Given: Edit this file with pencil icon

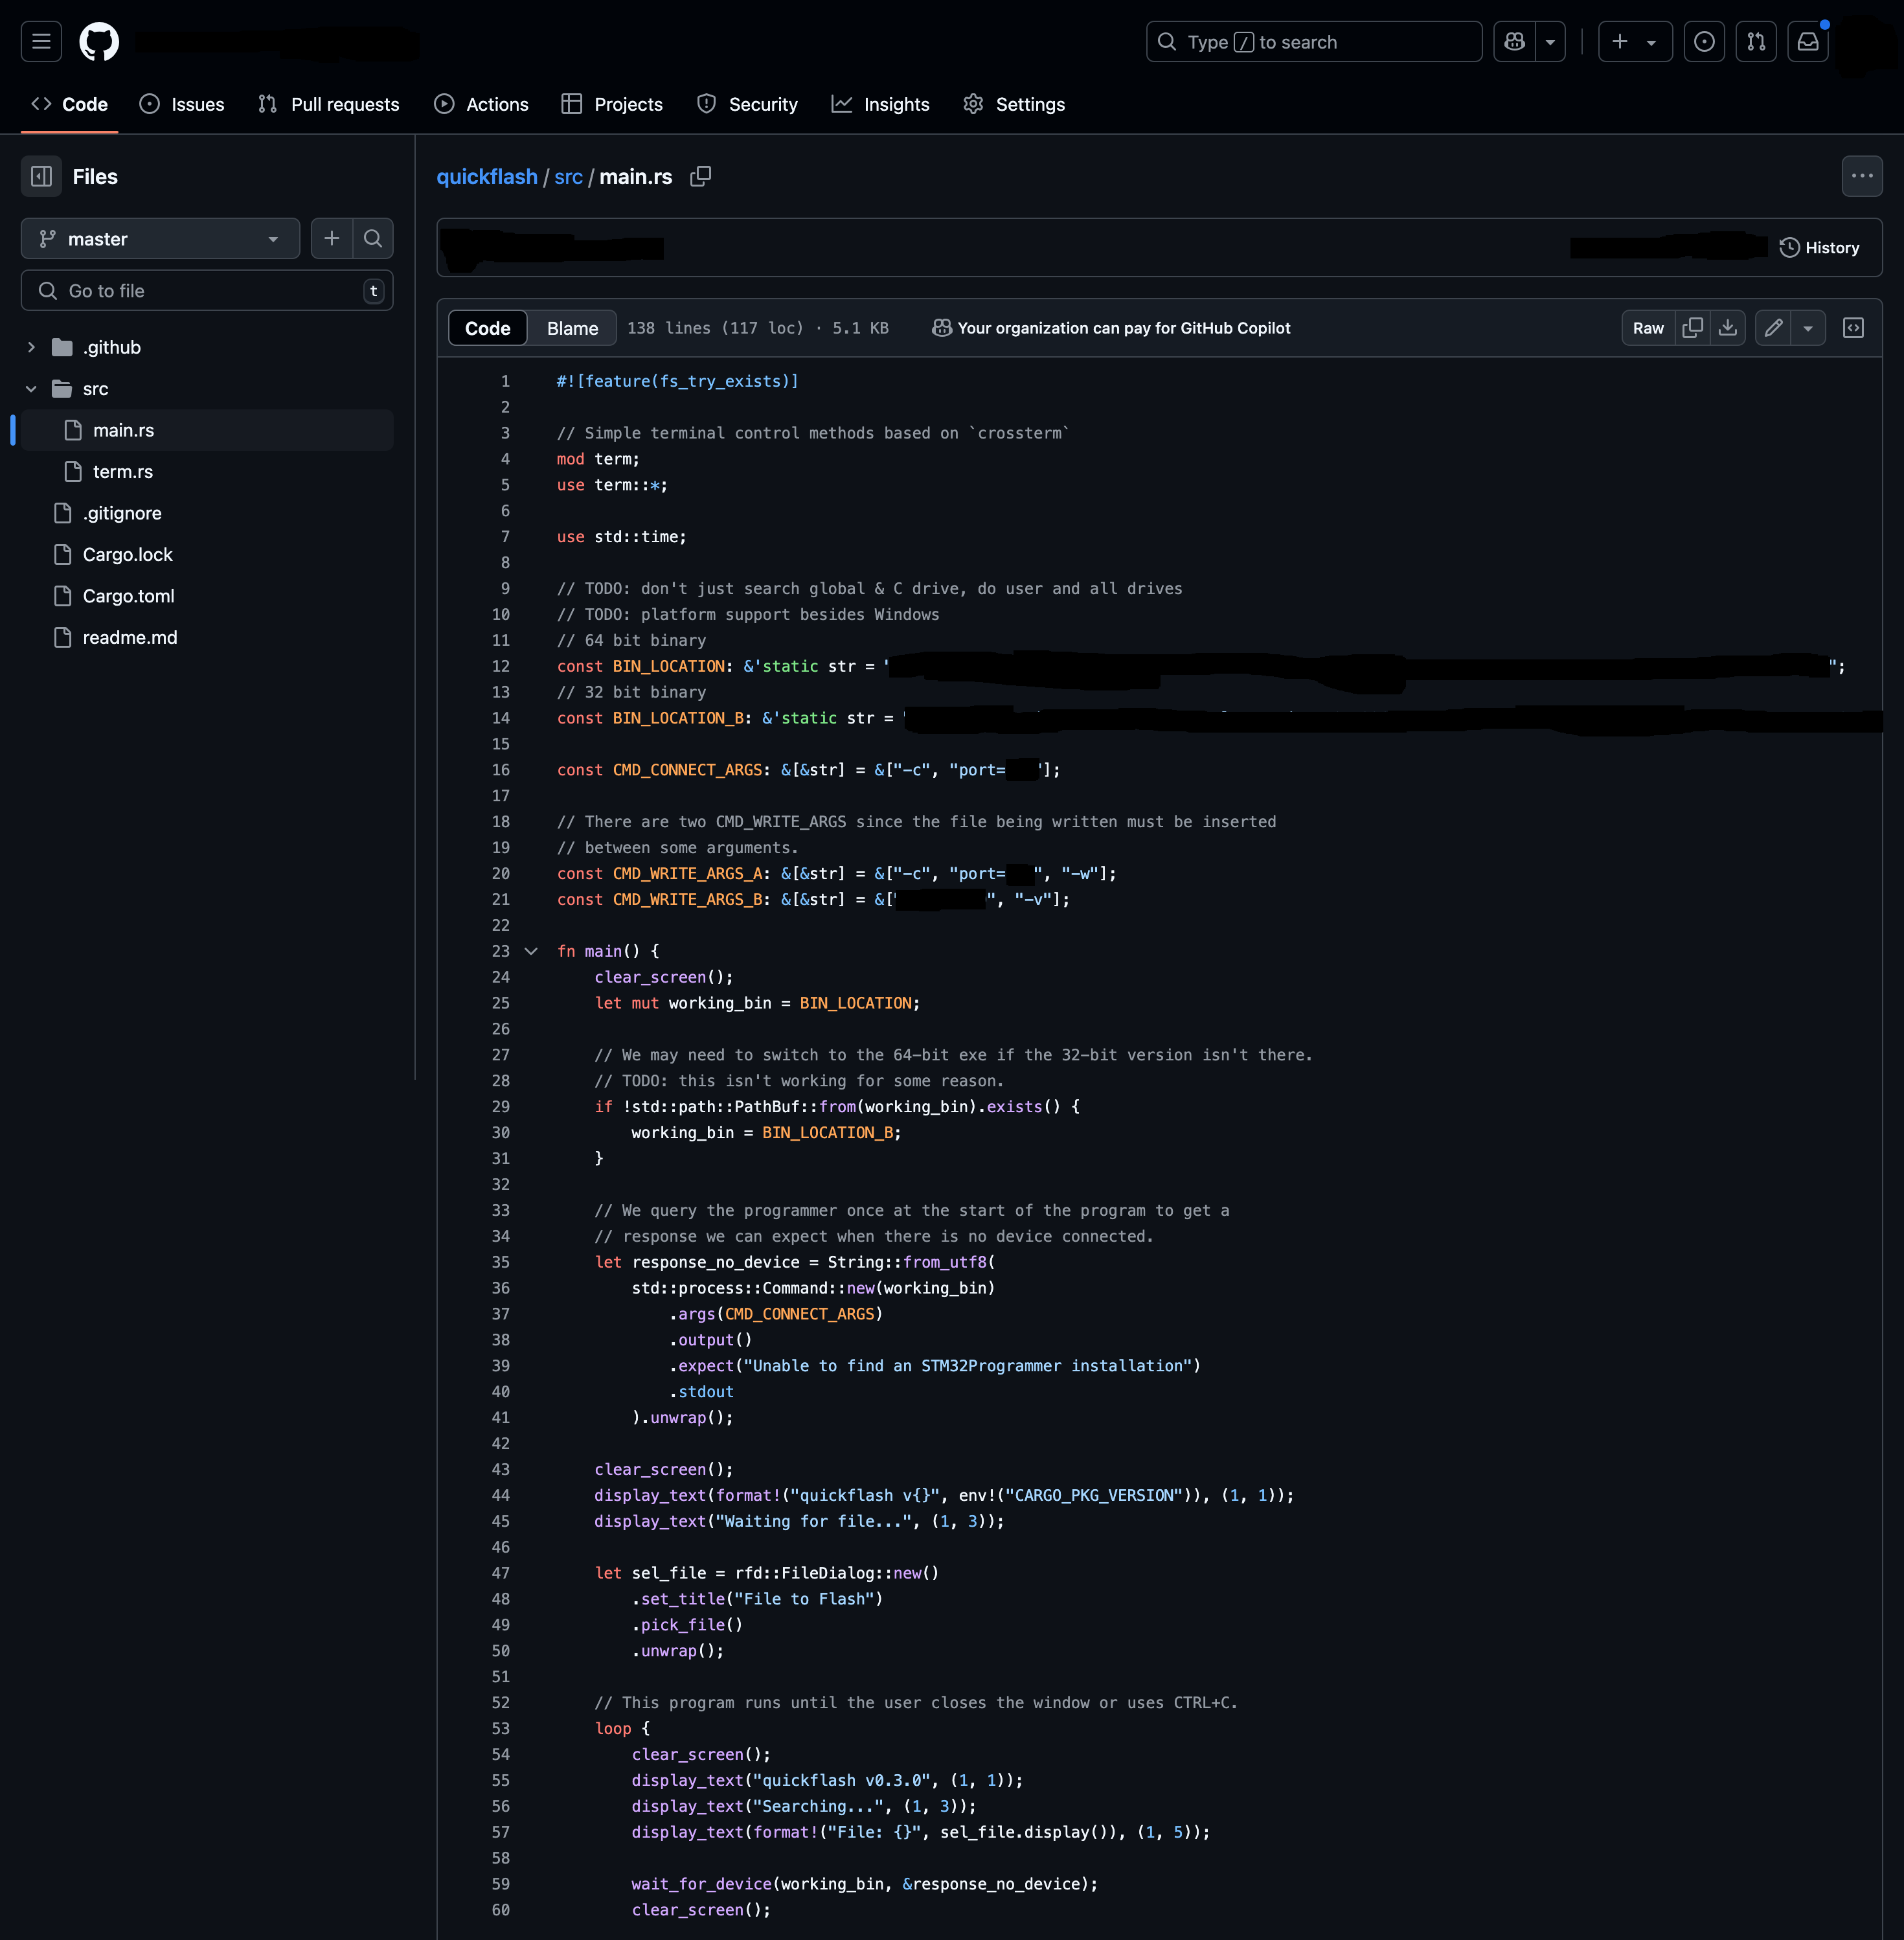Looking at the screenshot, I should (x=1773, y=328).
